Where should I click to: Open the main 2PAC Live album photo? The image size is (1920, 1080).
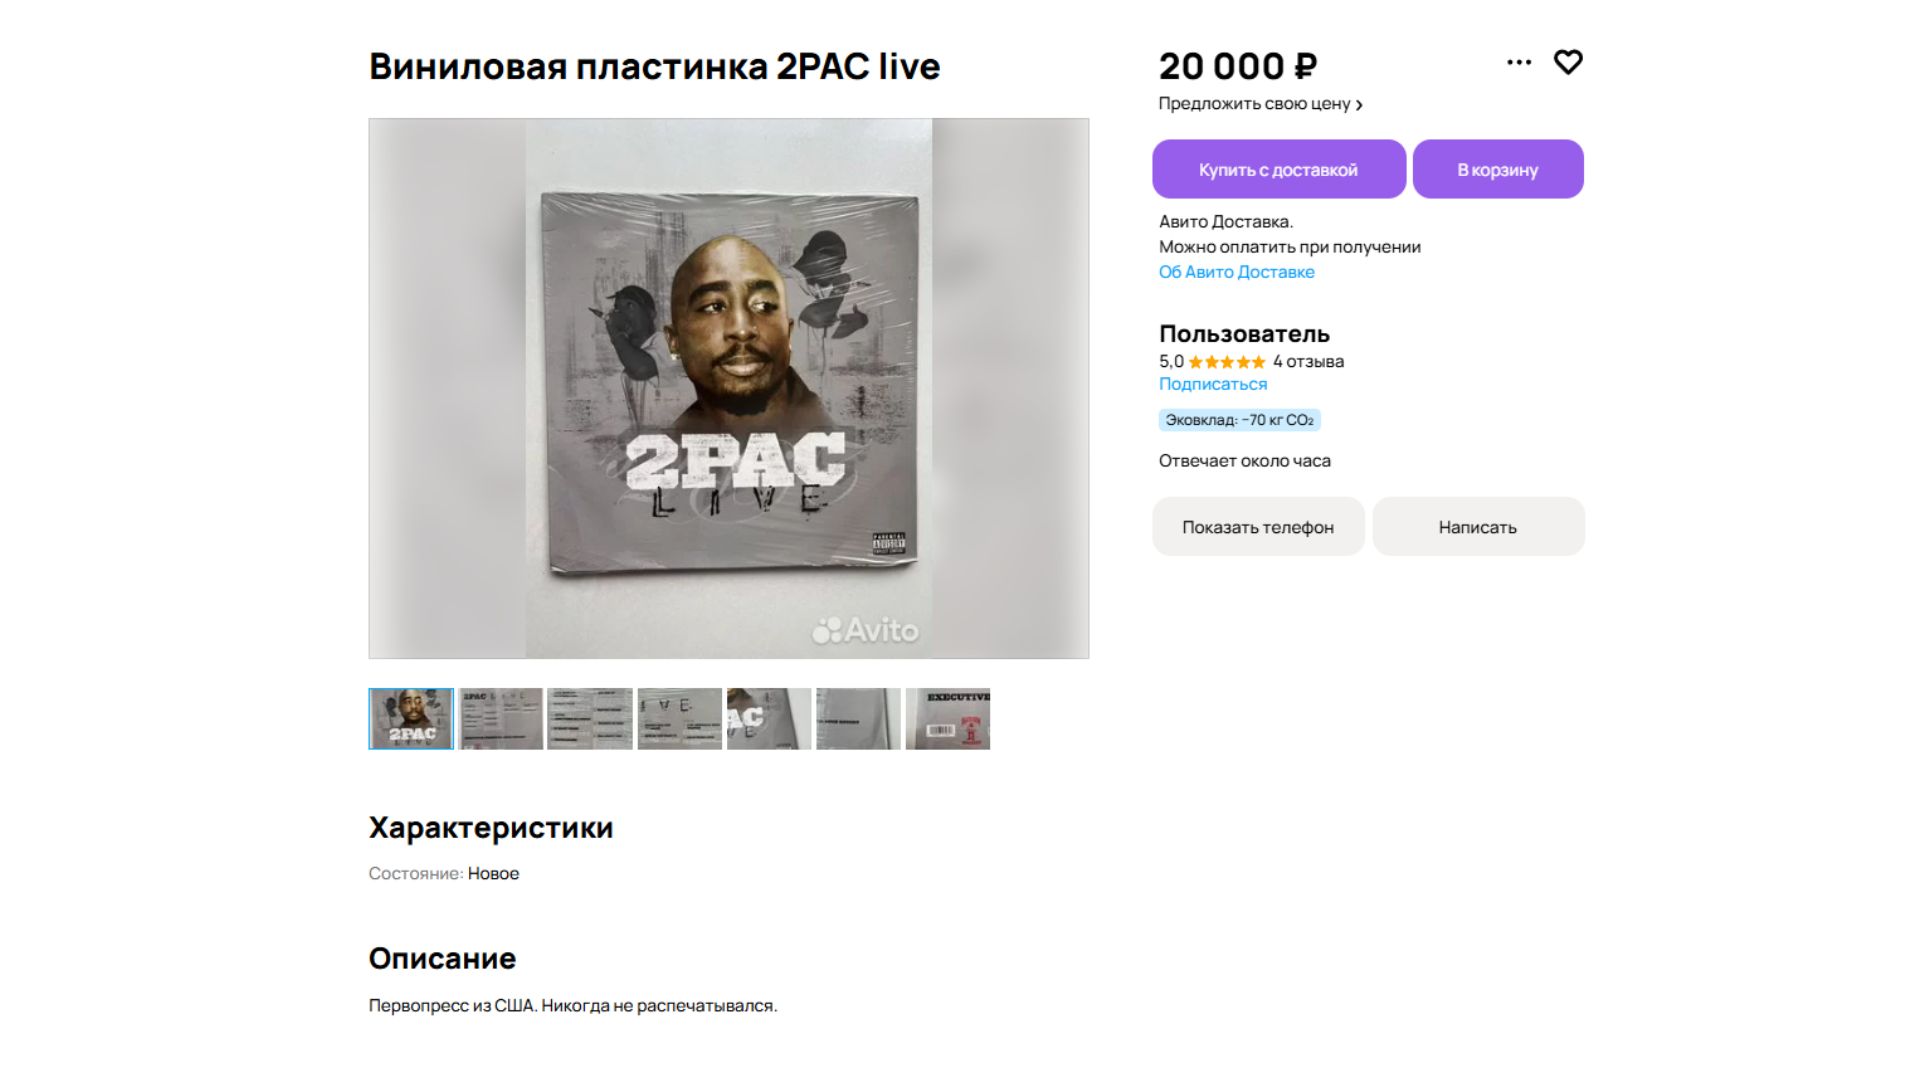pyautogui.click(x=729, y=389)
